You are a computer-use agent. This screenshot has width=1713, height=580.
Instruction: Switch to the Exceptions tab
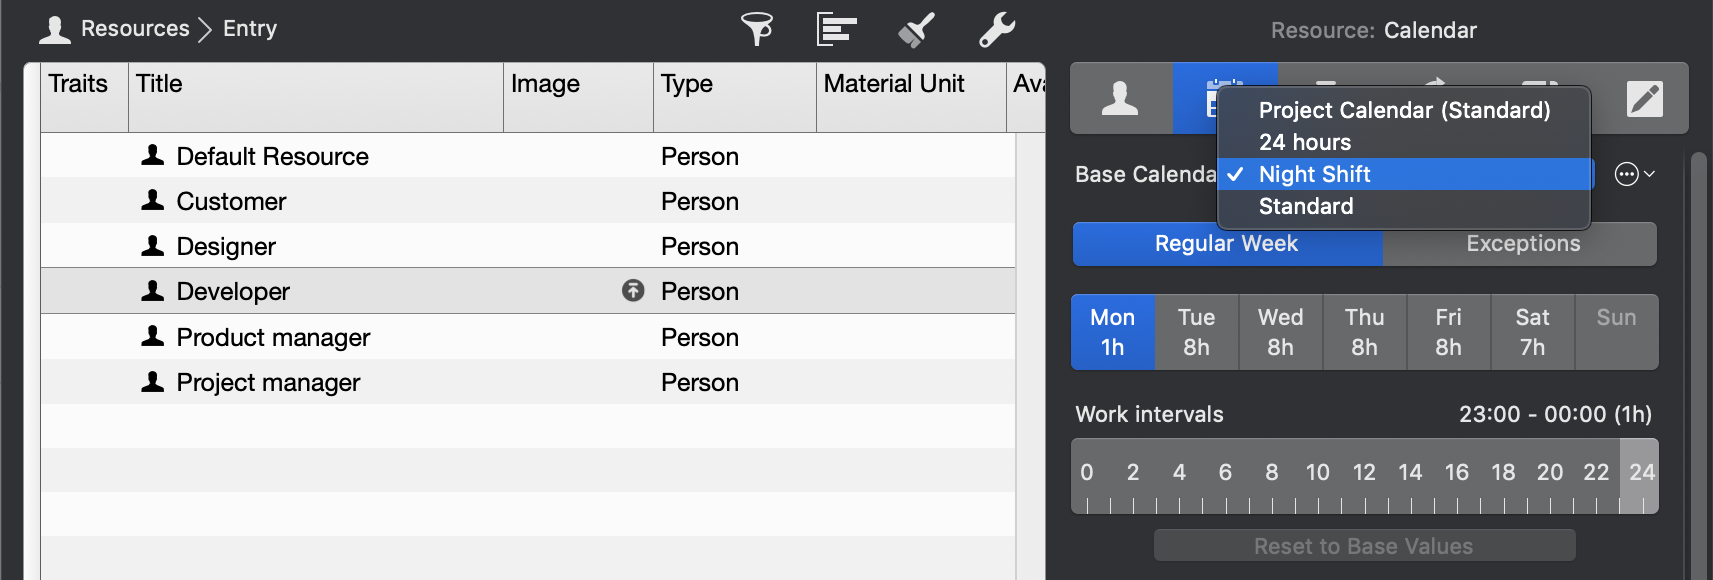(1521, 243)
